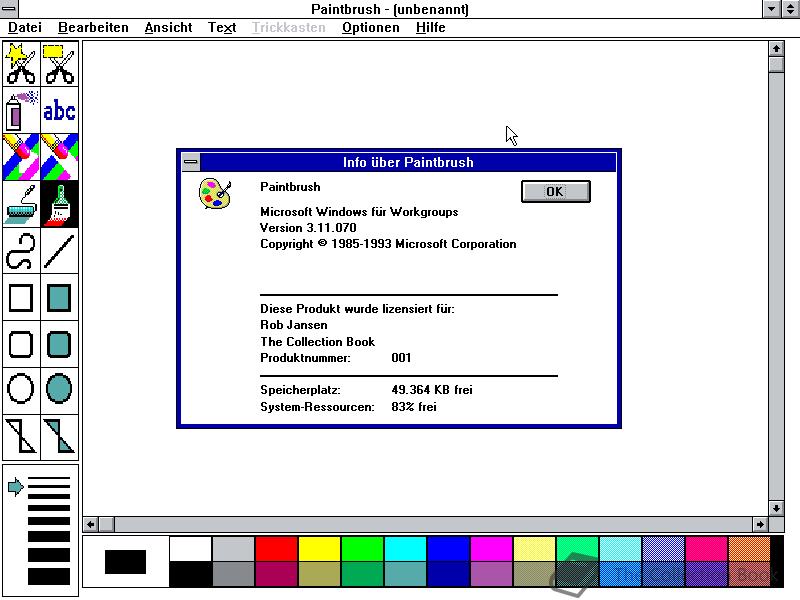The image size is (800, 600).
Task: Pick the olive color swatch
Action: [x=319, y=573]
